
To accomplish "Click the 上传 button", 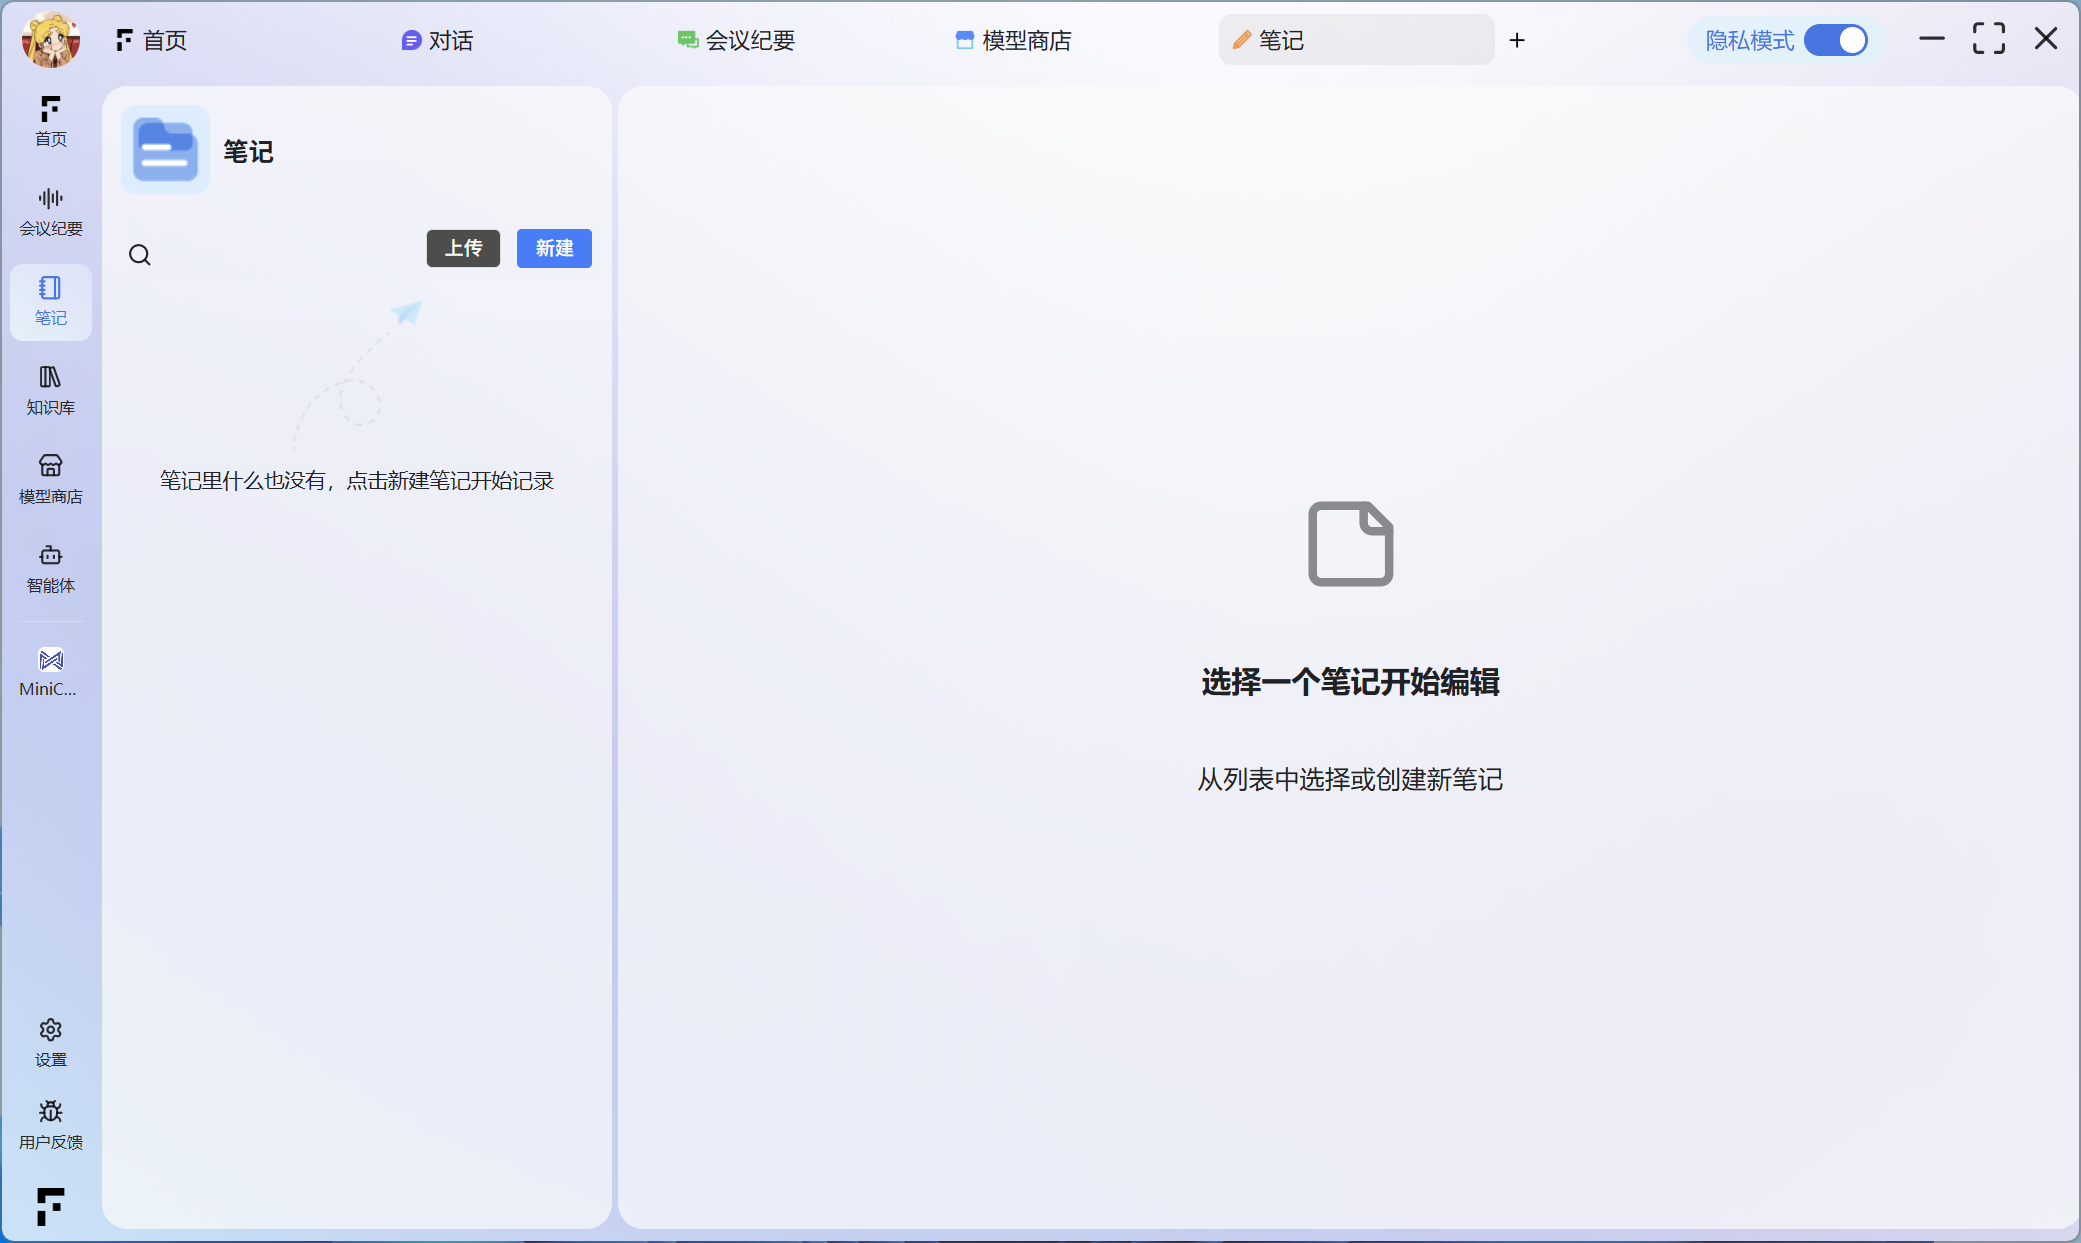I will (x=463, y=248).
